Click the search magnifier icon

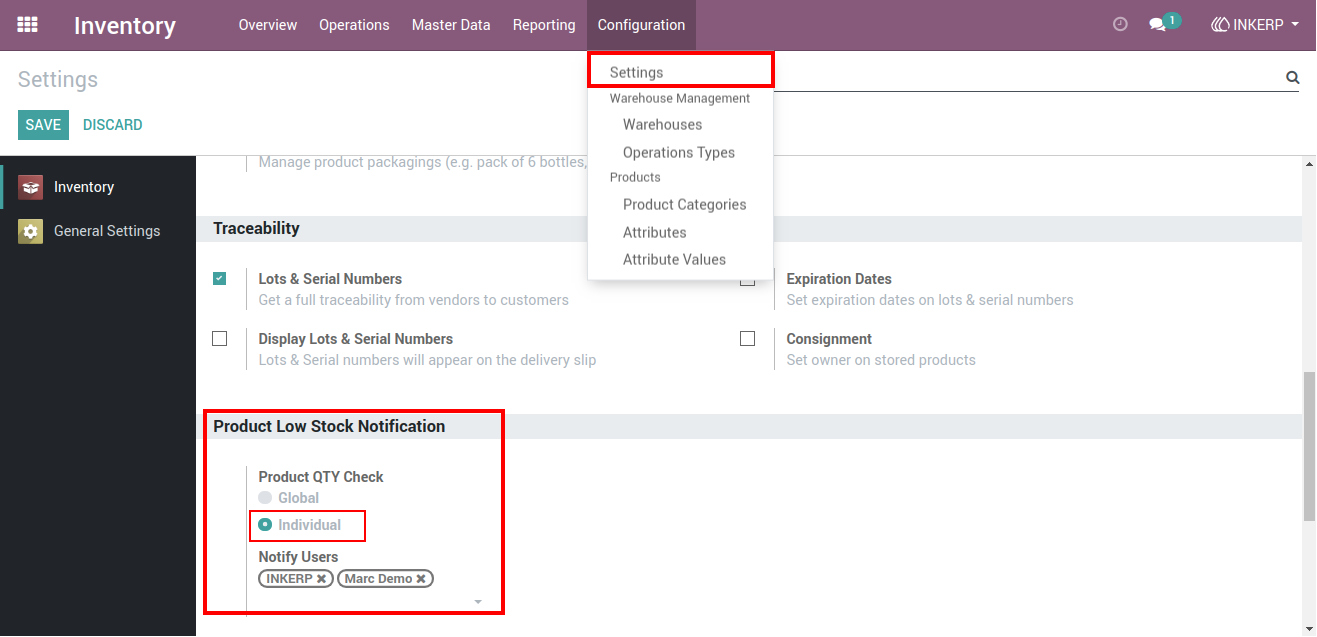coord(1292,77)
